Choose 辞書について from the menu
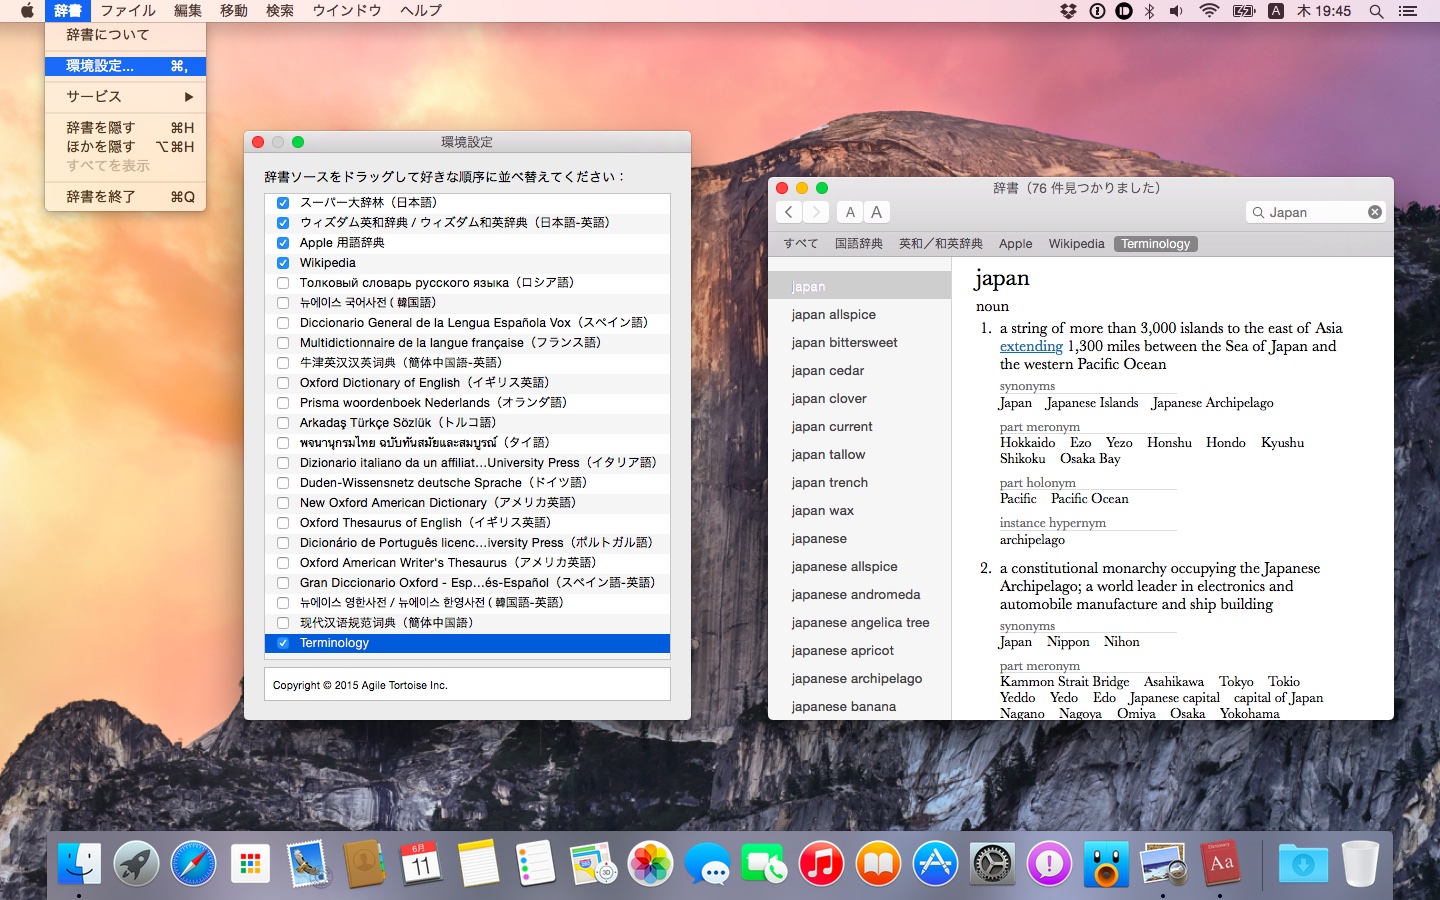 pos(125,35)
